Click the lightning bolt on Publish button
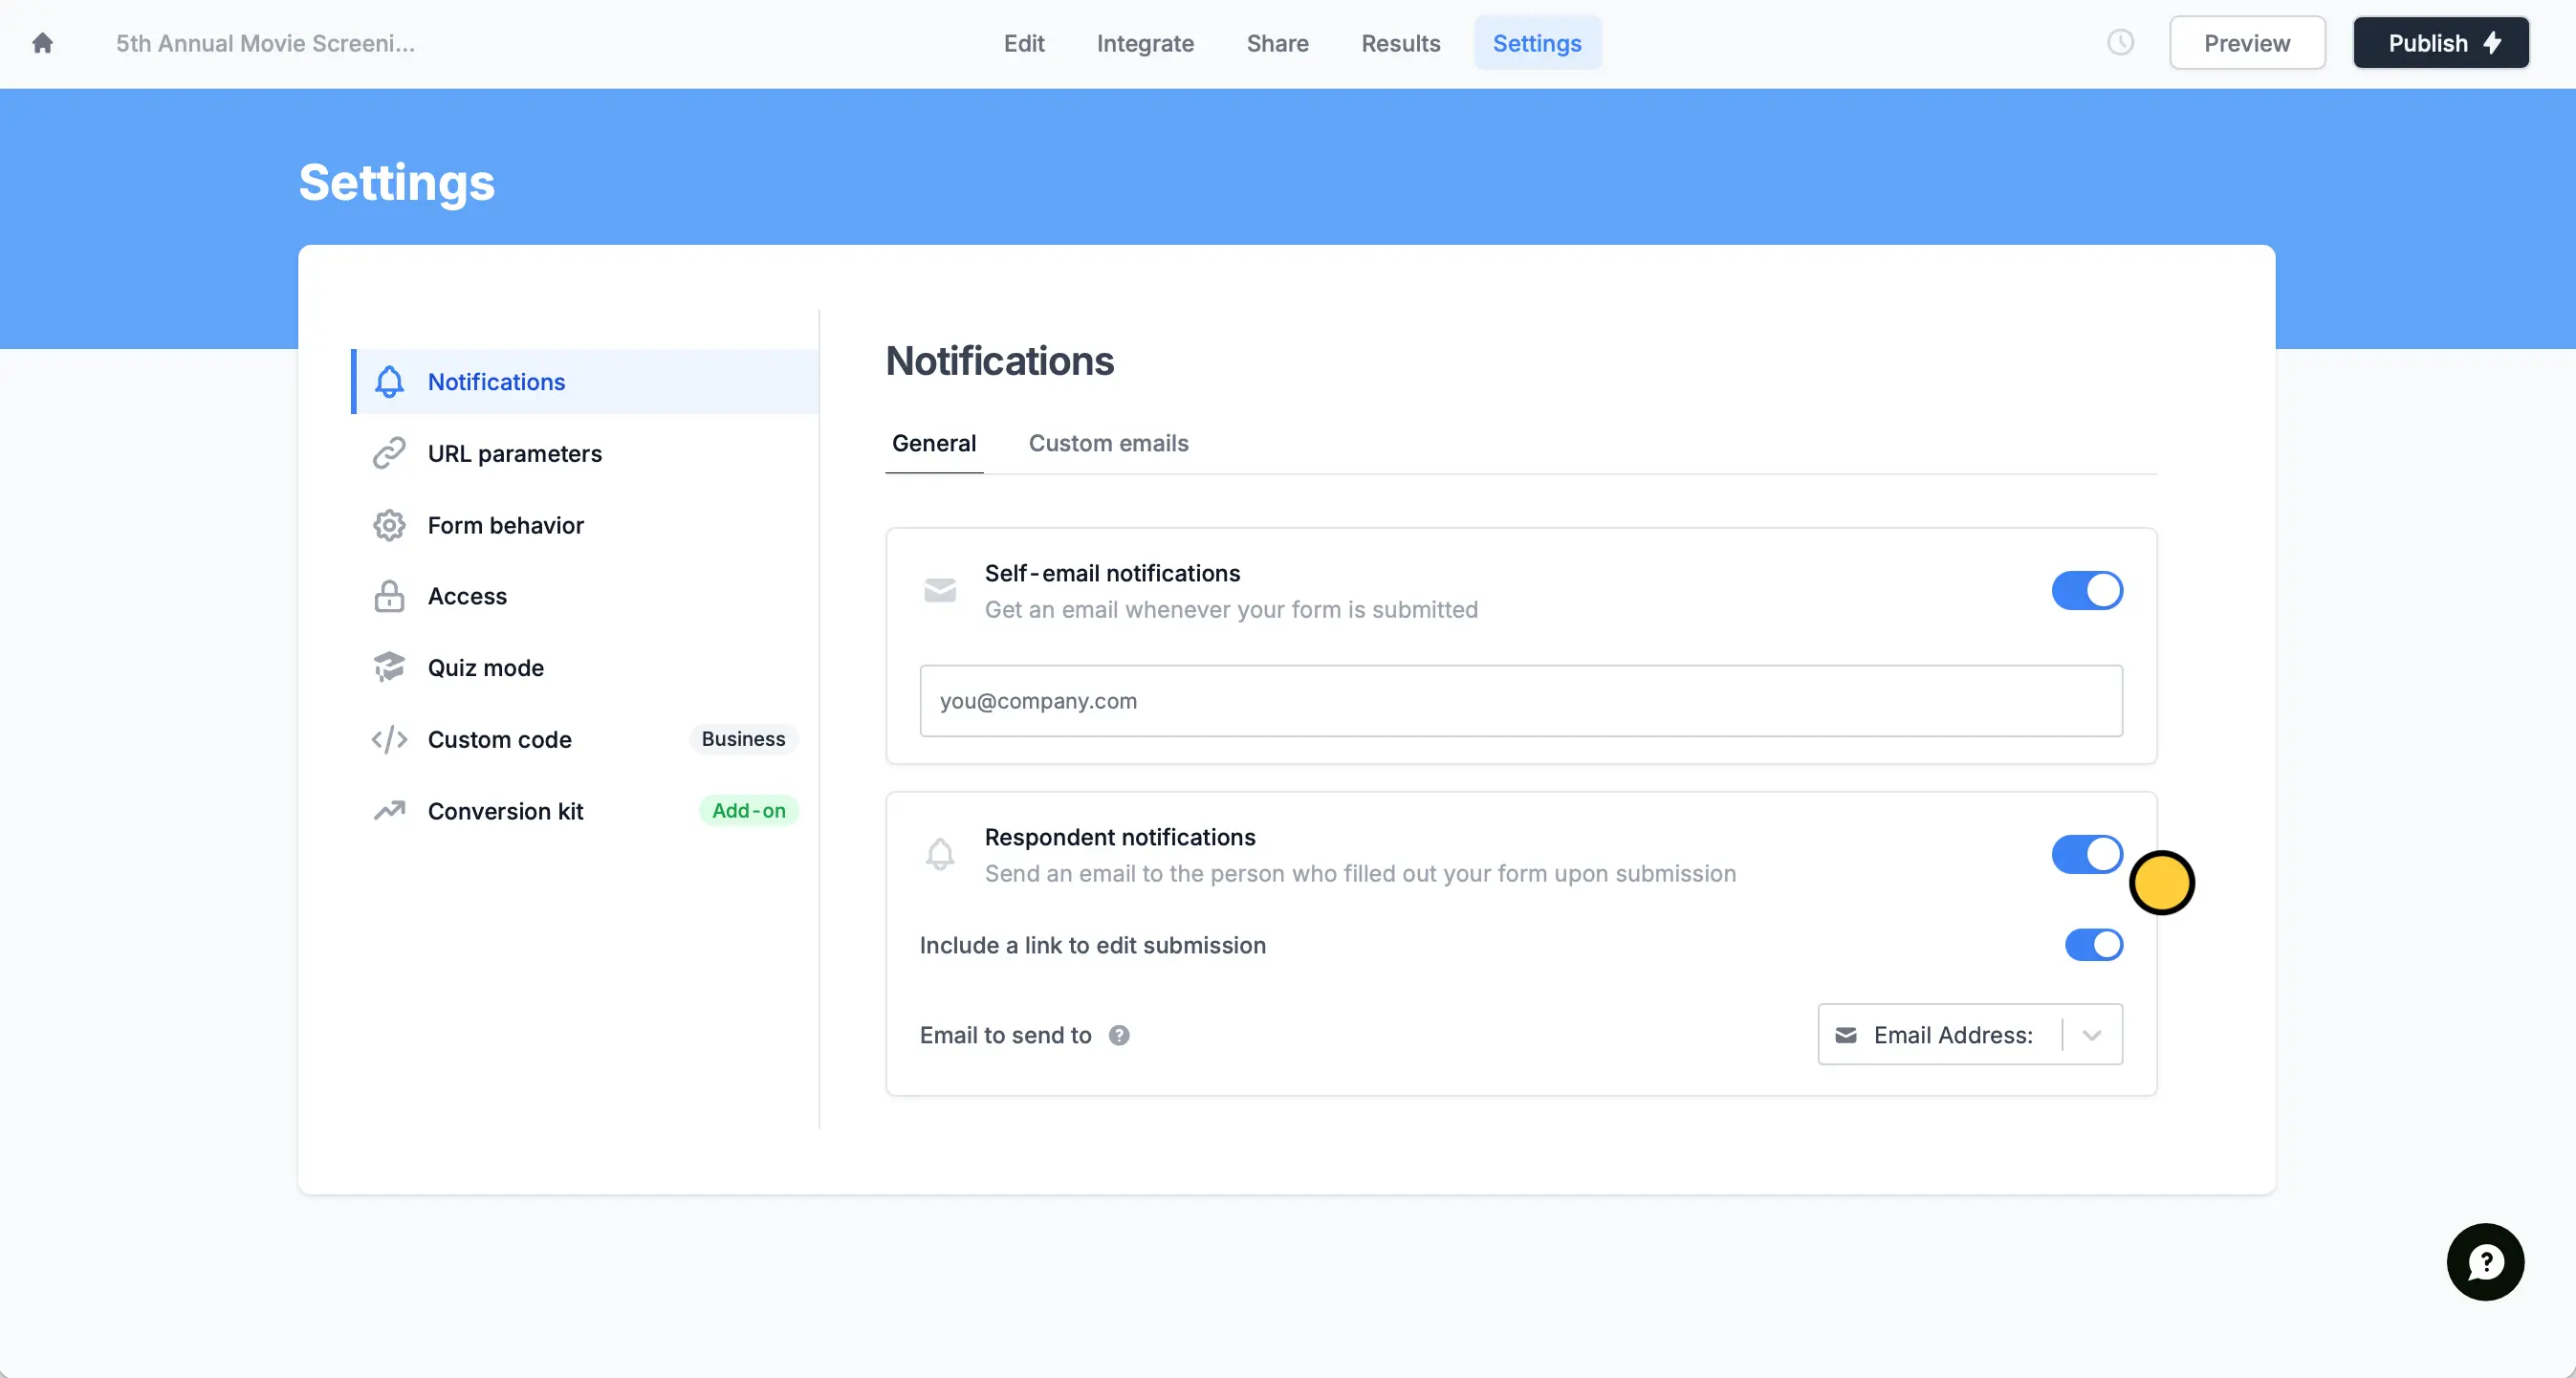This screenshot has height=1378, width=2576. click(x=2493, y=43)
